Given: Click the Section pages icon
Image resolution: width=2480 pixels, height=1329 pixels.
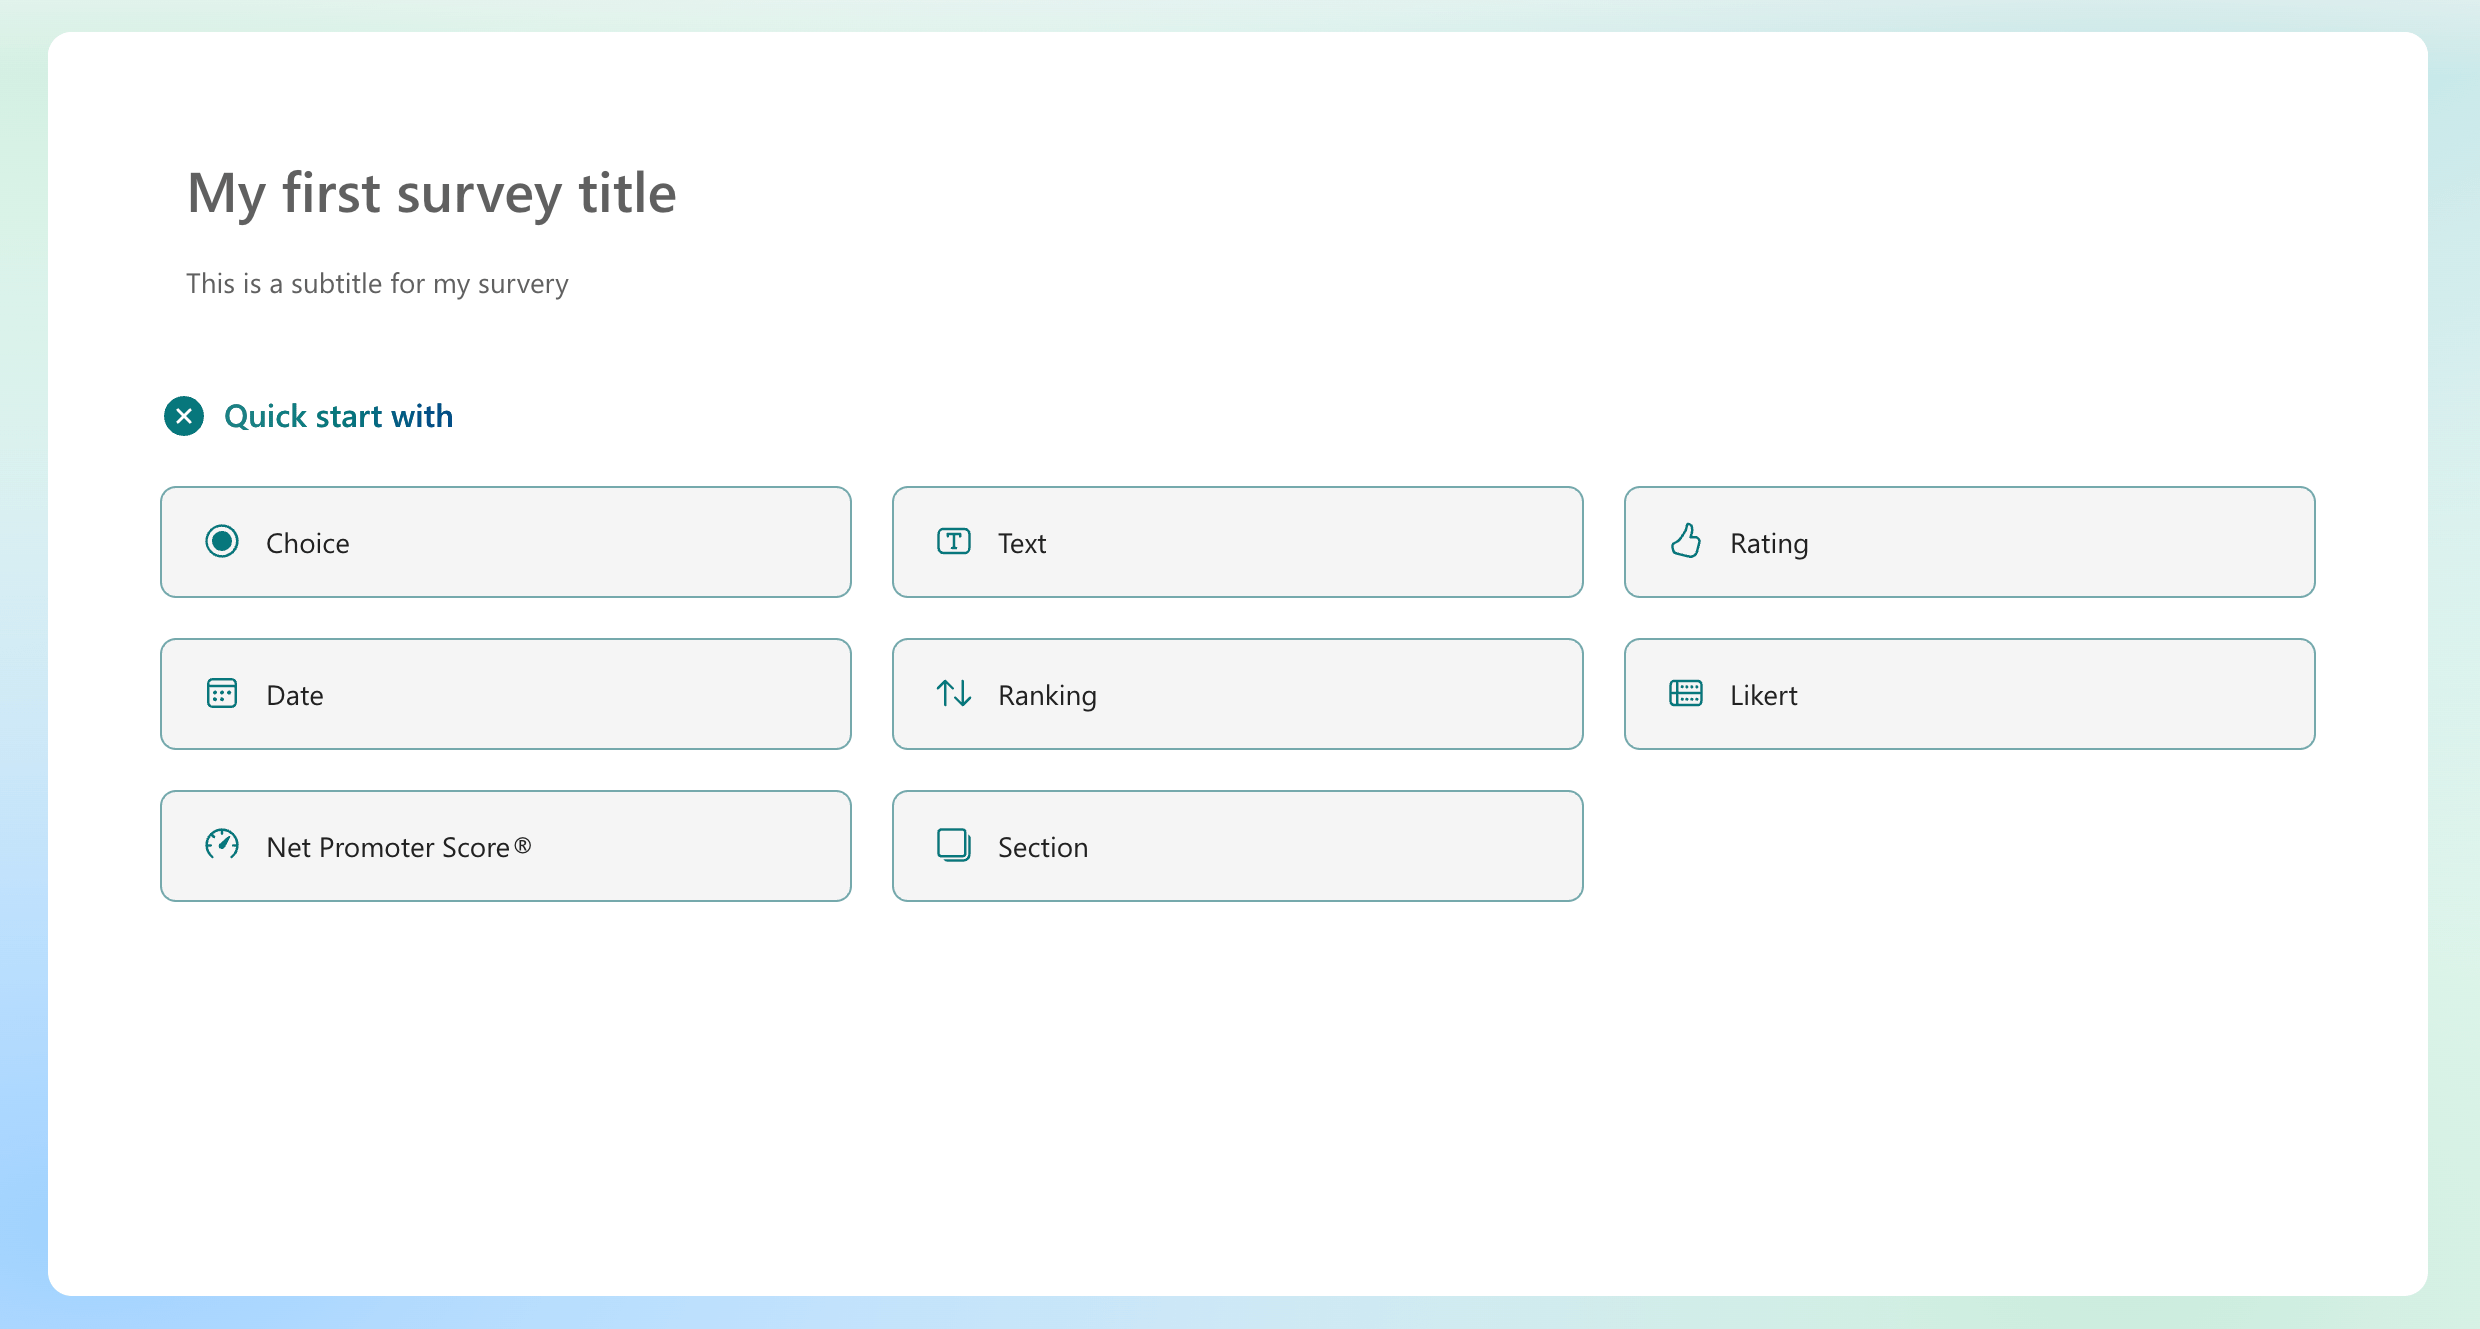Looking at the screenshot, I should pyautogui.click(x=953, y=845).
